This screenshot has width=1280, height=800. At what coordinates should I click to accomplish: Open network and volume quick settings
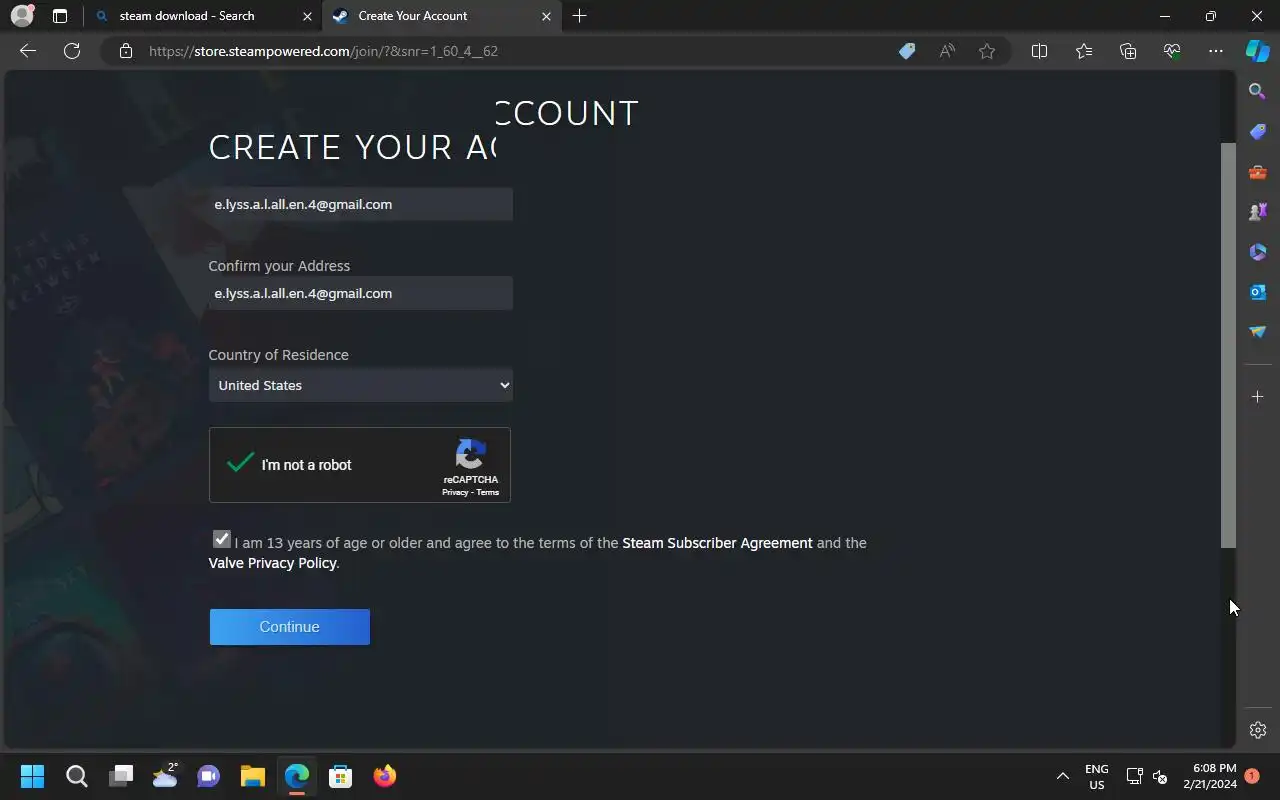(x=1147, y=776)
